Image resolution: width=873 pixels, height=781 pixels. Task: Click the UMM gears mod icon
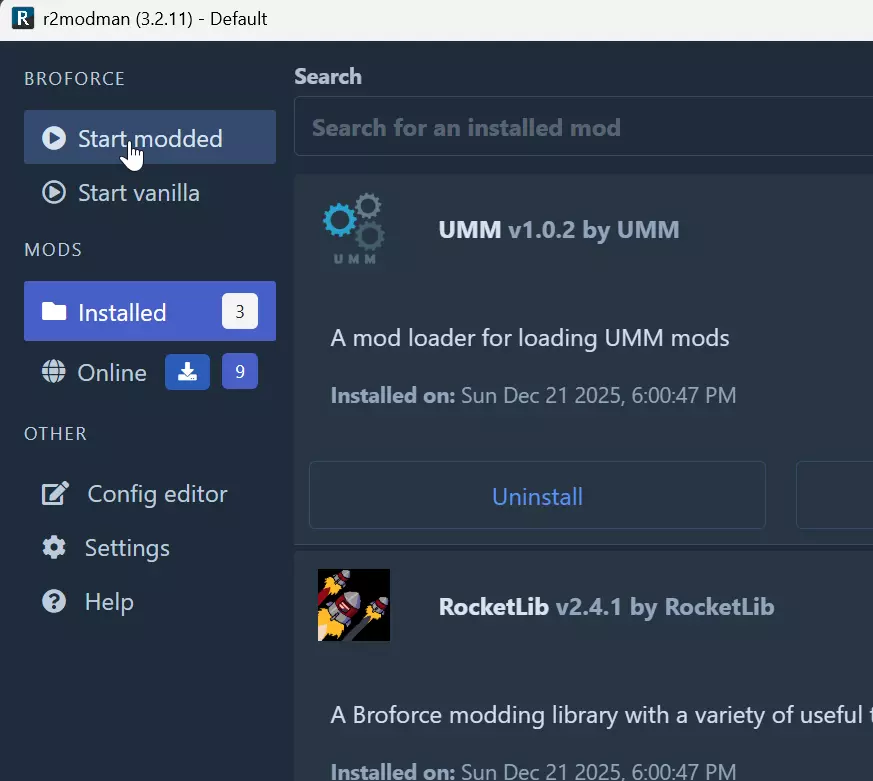point(354,229)
